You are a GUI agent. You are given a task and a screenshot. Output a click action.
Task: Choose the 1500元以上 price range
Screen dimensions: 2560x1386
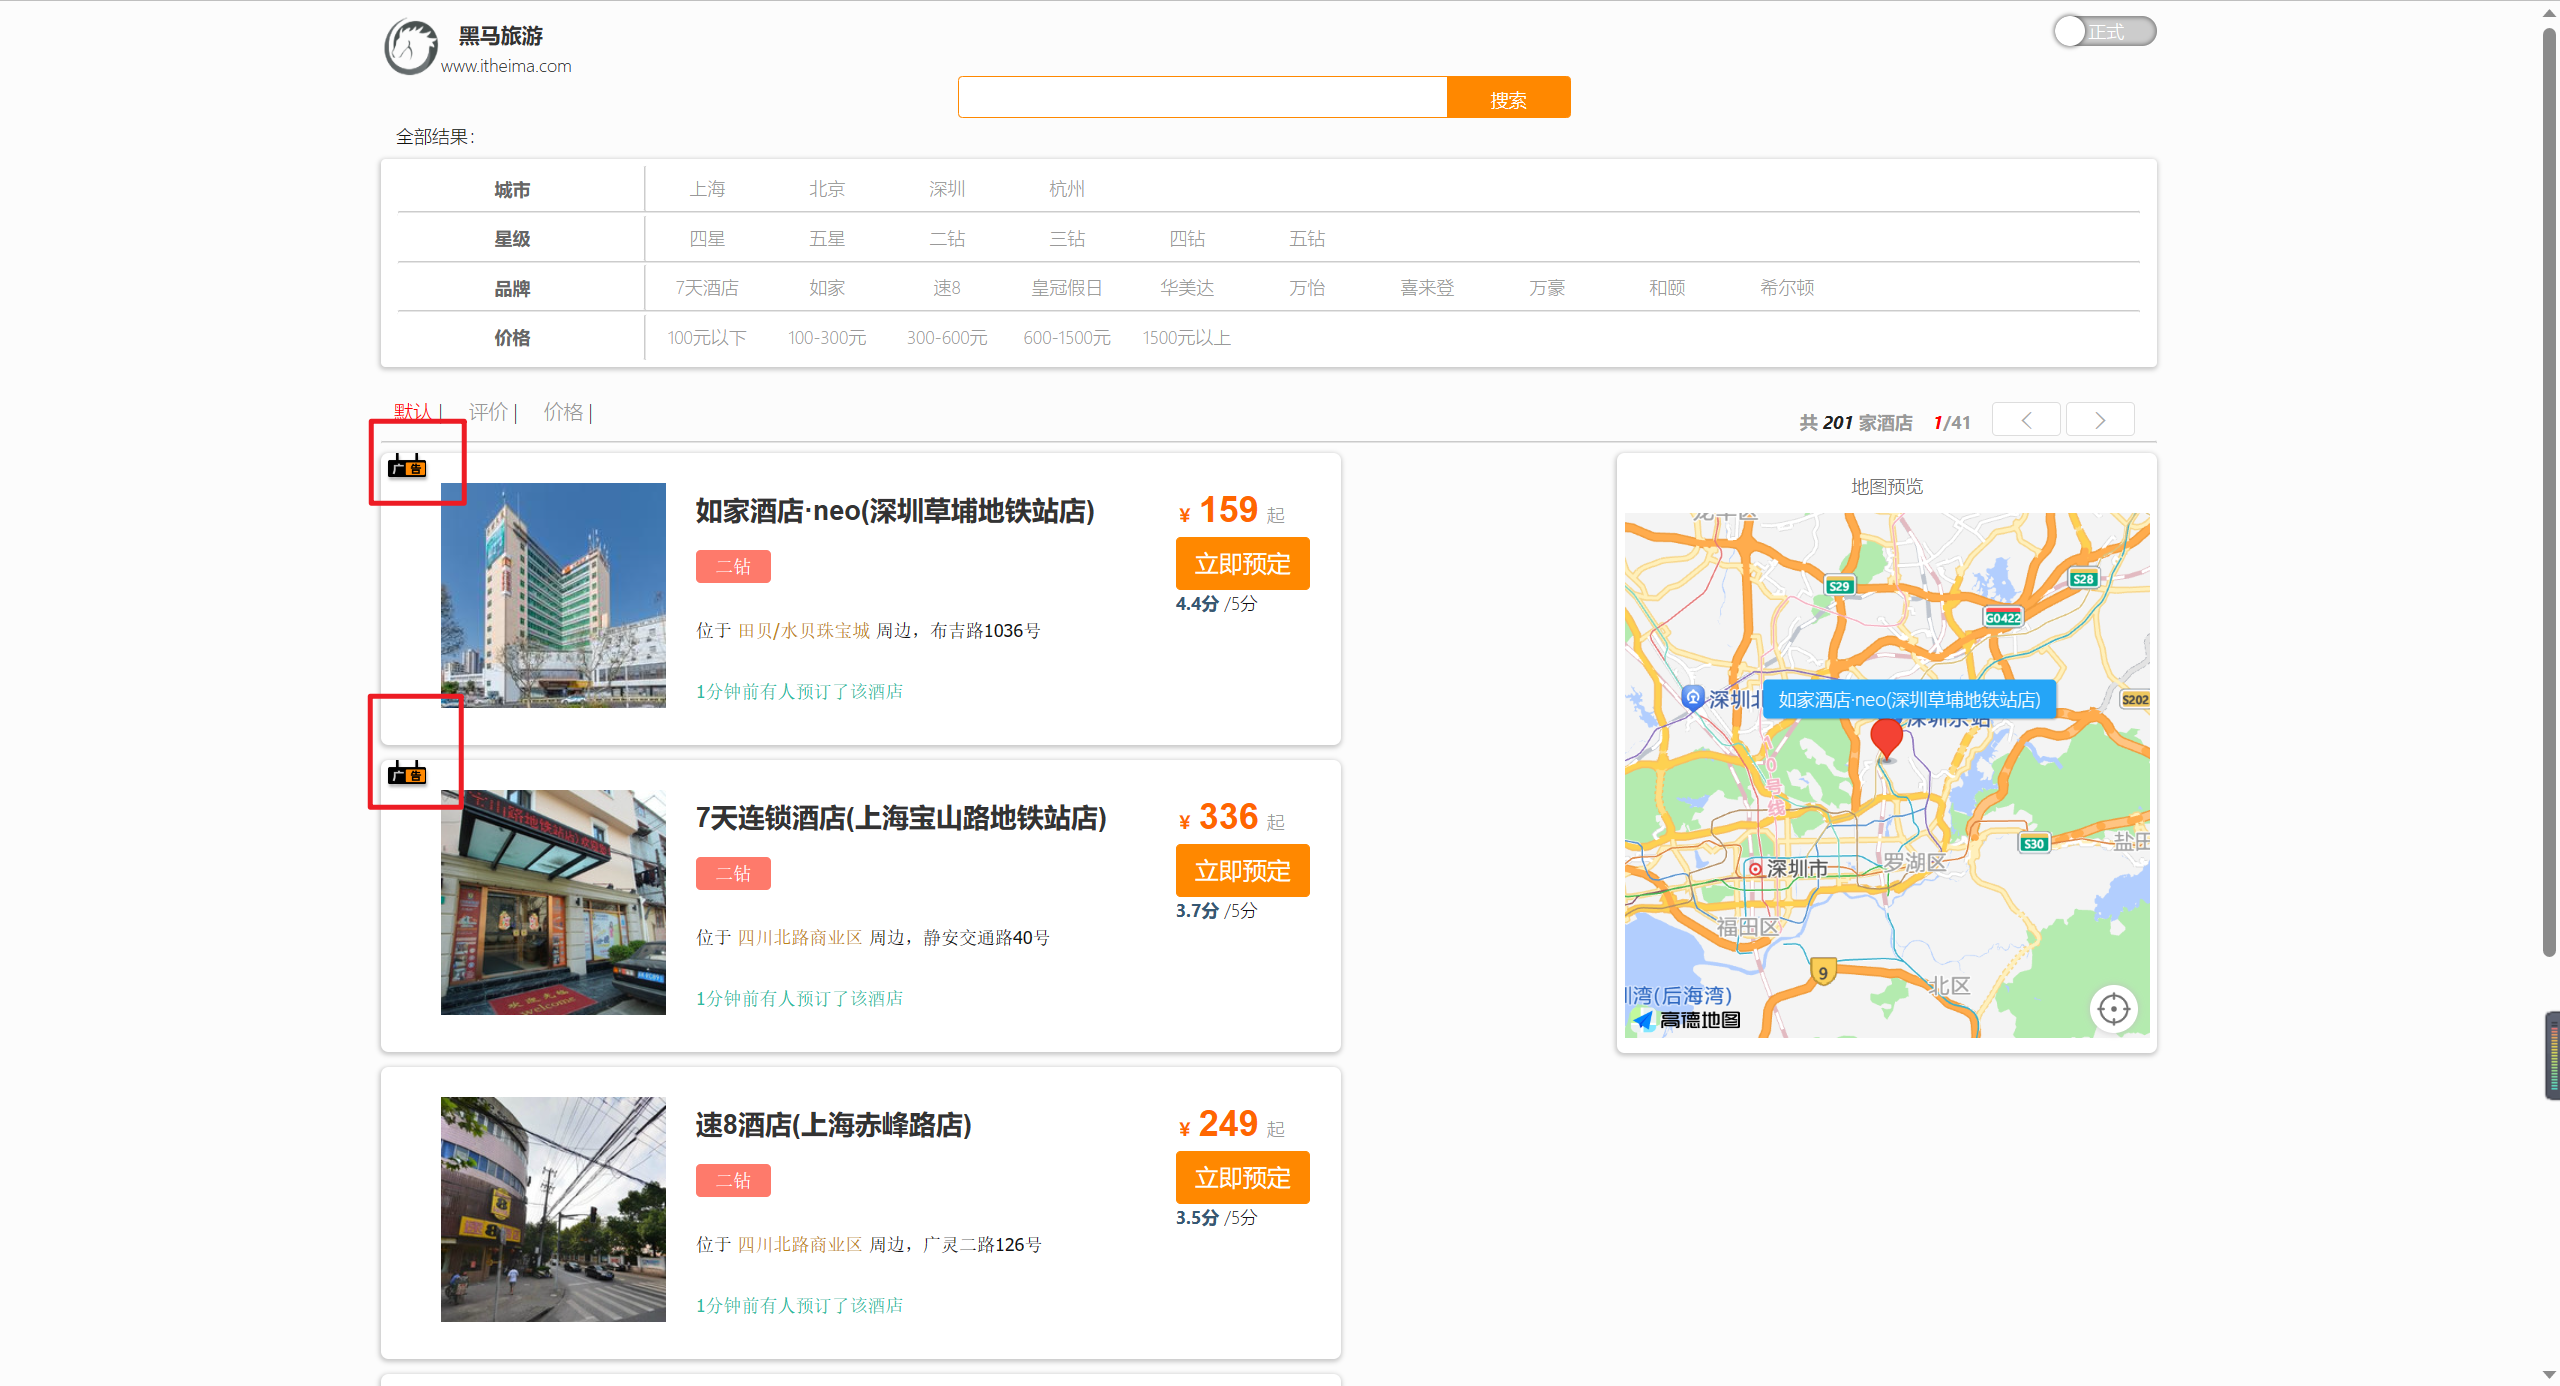[1187, 338]
